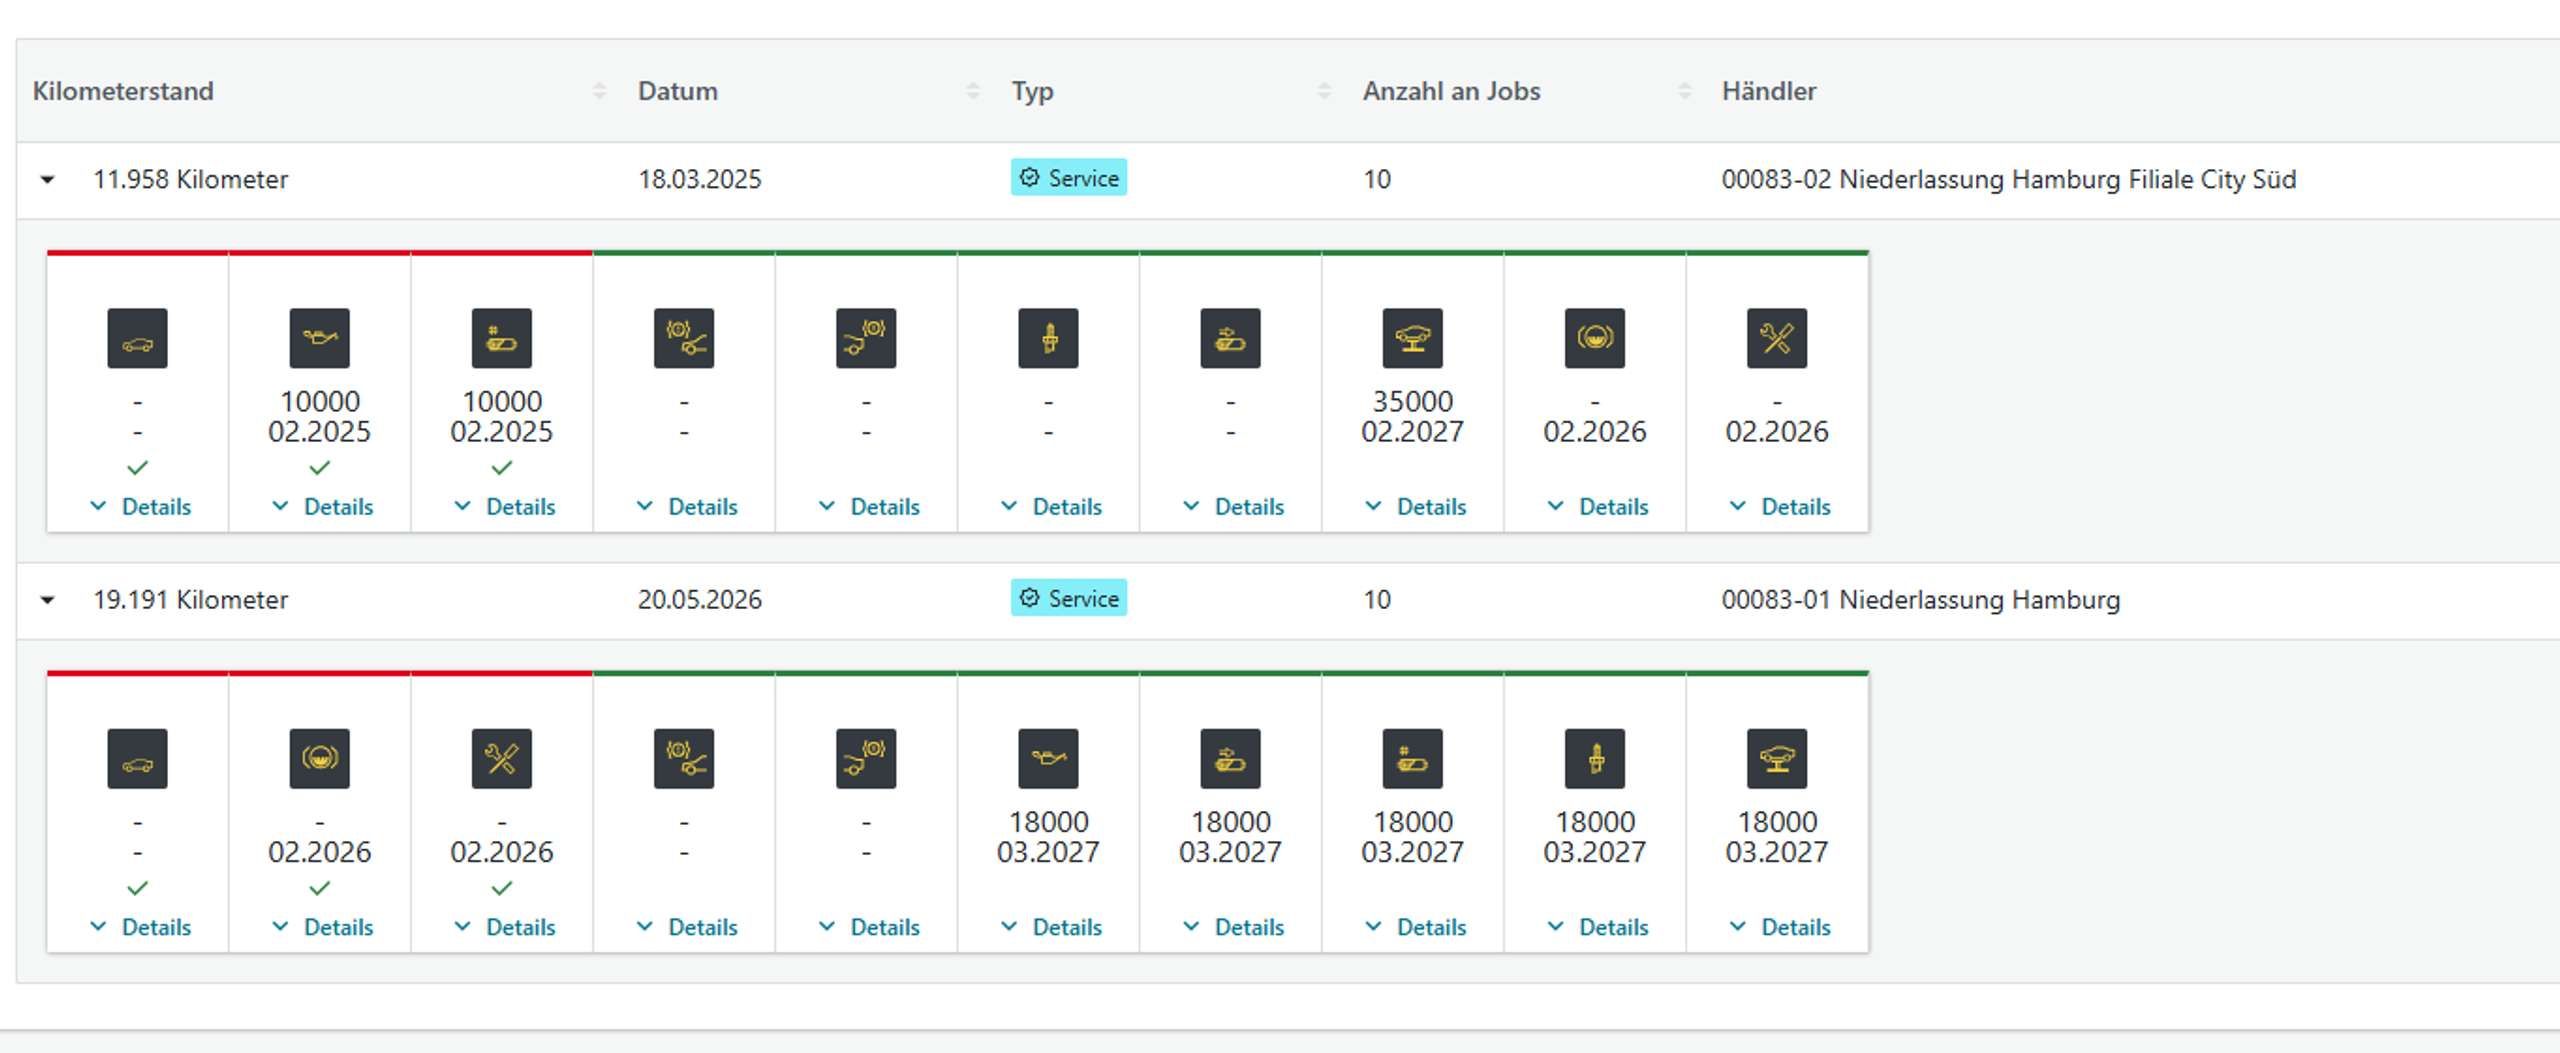
Task: Select the text 19.191 Kilometer
Action: coord(190,600)
